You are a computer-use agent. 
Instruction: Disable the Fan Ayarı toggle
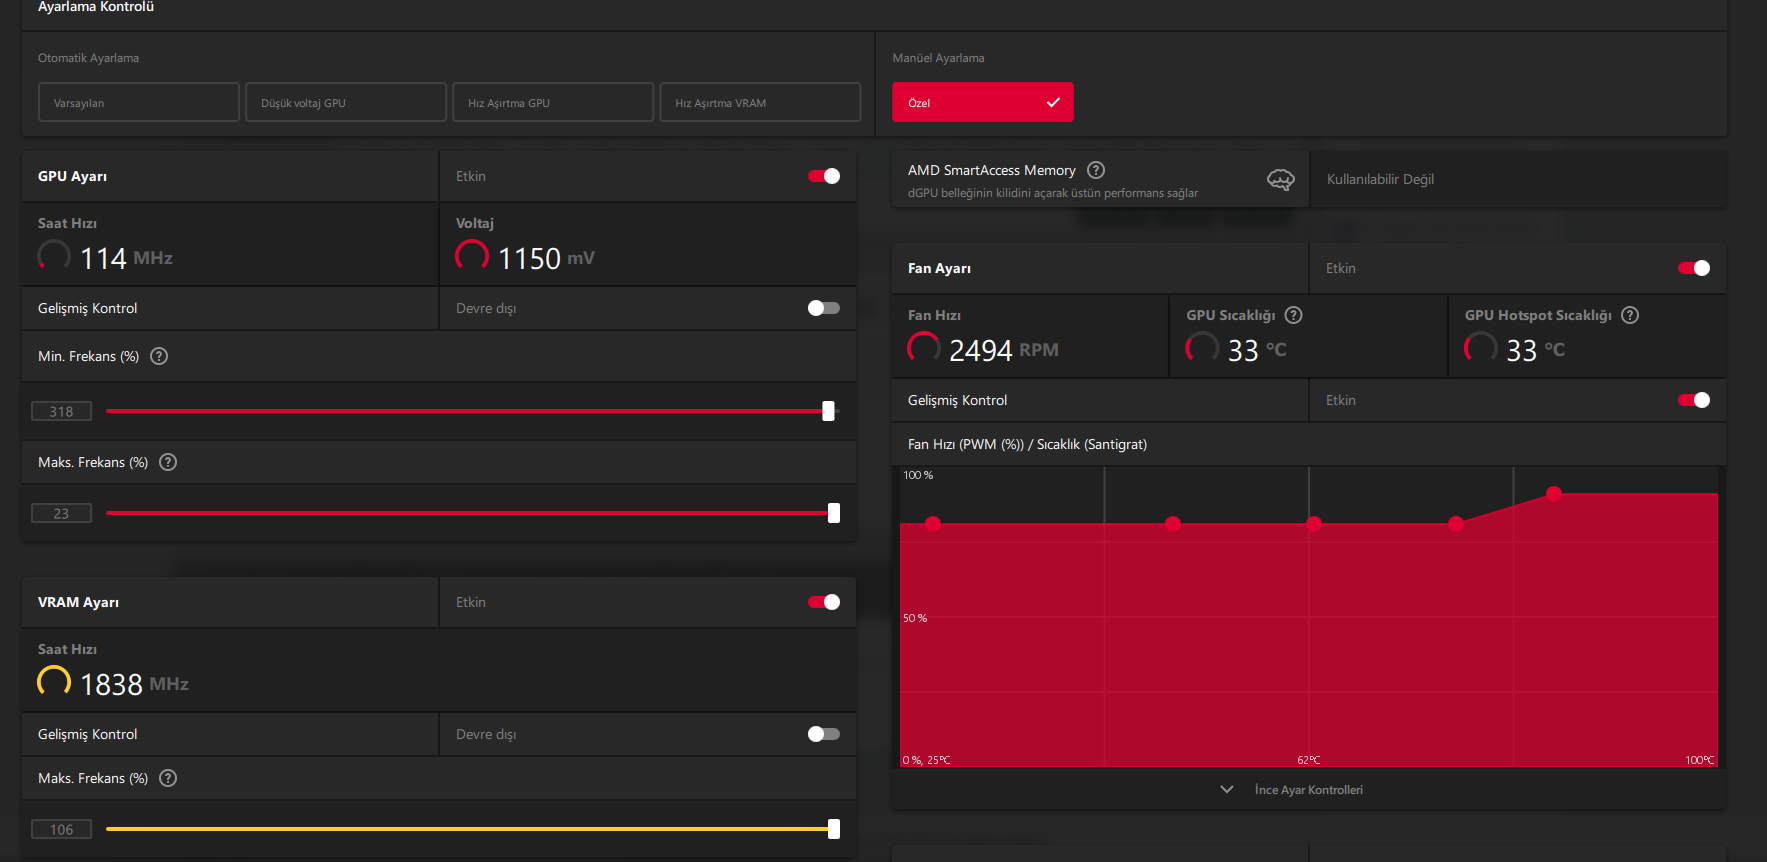(1694, 268)
